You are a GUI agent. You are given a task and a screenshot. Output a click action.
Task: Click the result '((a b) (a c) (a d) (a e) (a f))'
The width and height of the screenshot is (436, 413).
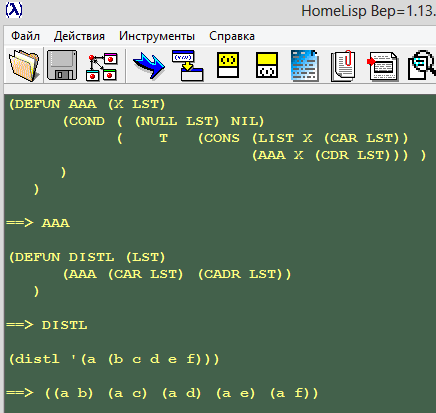[182, 393]
